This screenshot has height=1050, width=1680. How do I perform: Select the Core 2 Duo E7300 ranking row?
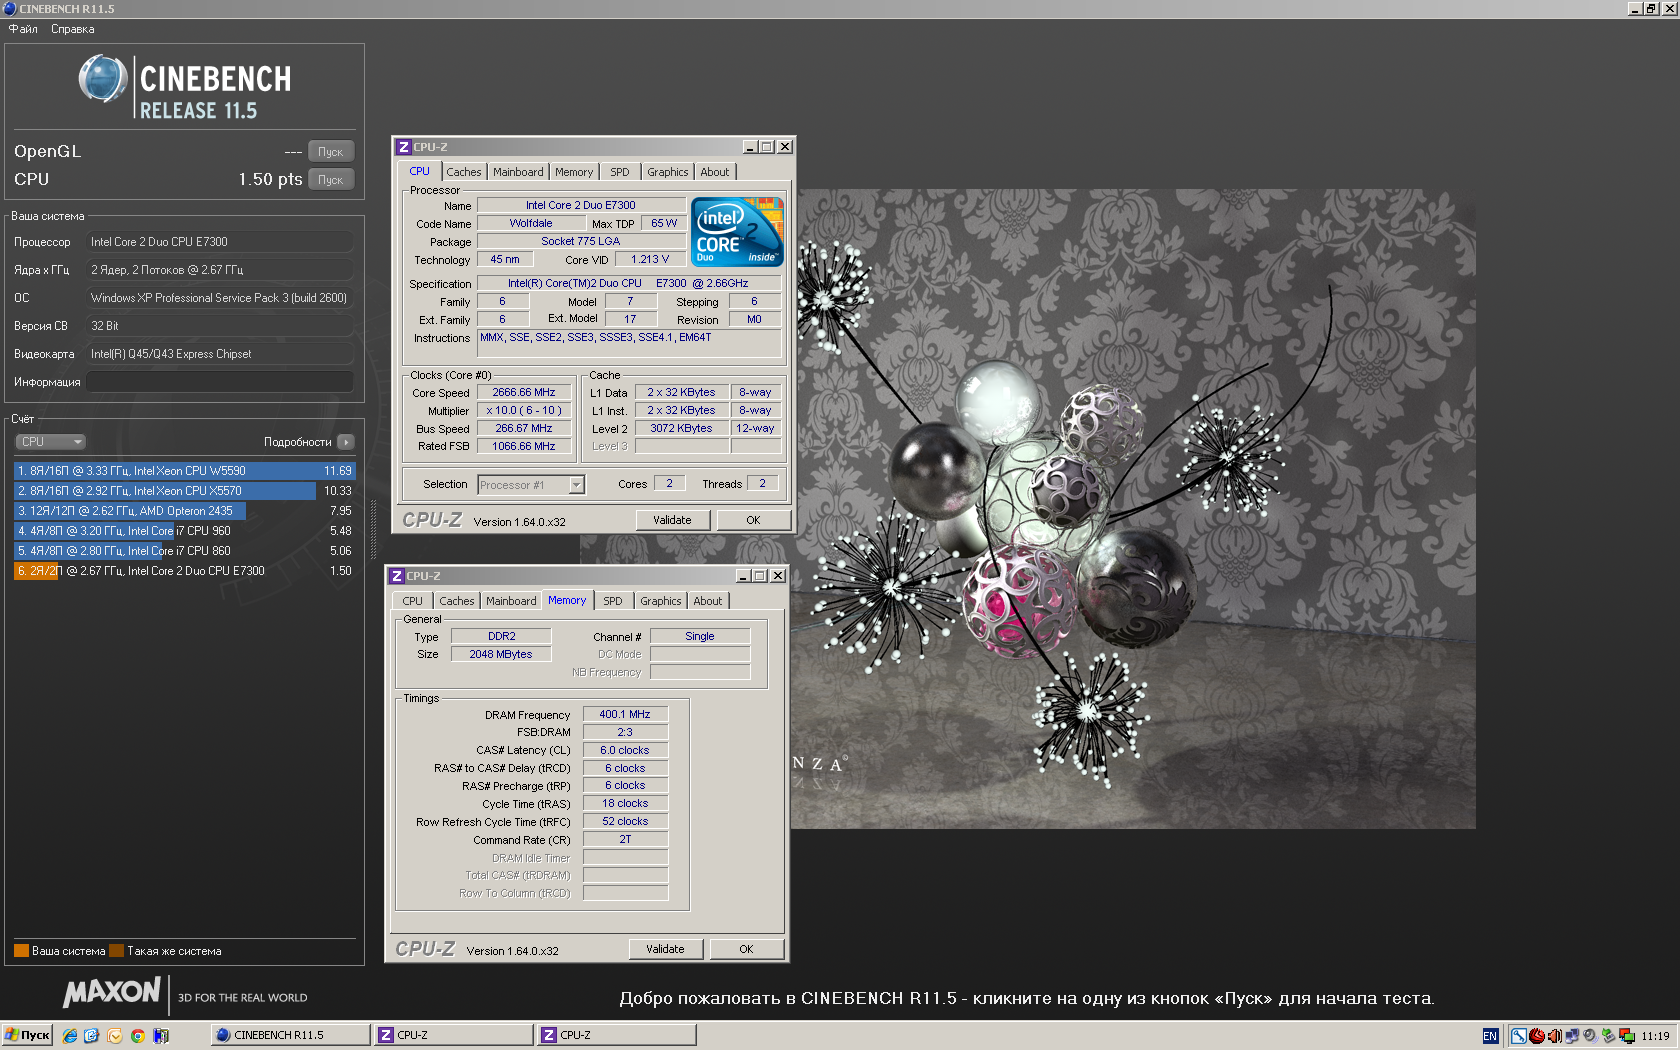click(184, 571)
